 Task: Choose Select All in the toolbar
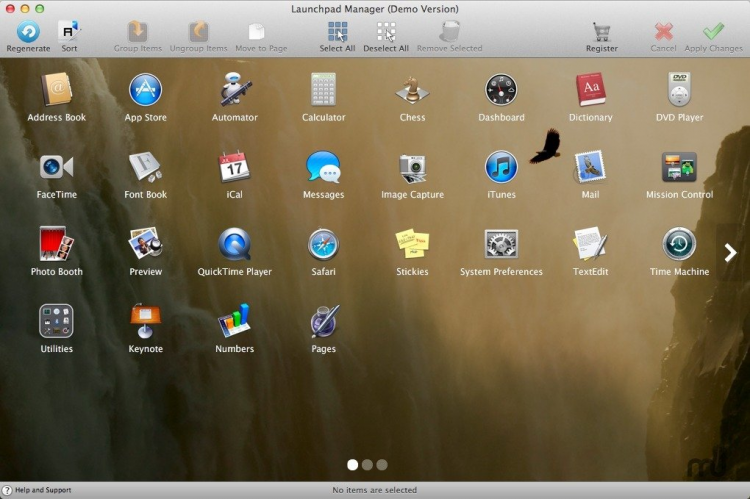click(x=337, y=36)
